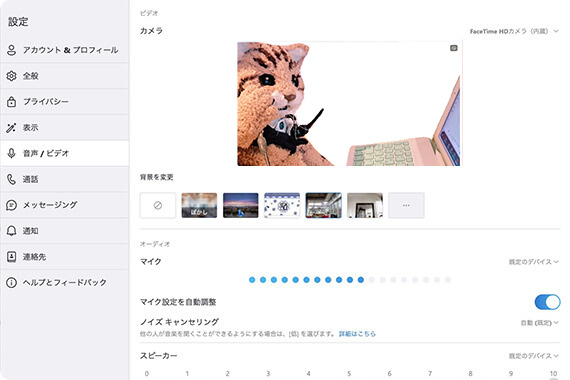Choose the doorway room background

[x=365, y=205]
